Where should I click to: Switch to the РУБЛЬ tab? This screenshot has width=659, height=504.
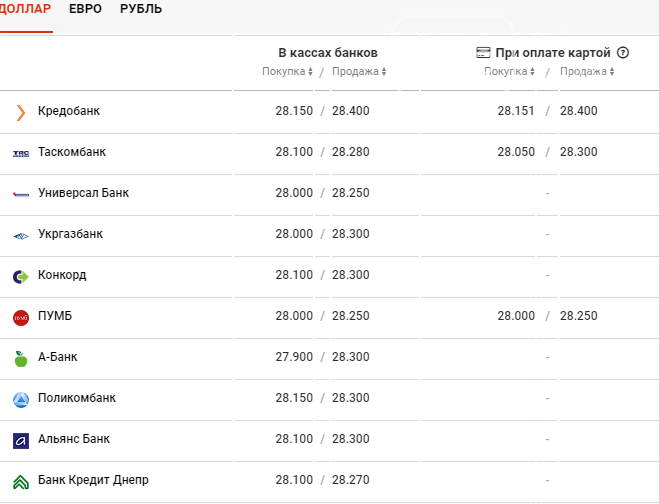(141, 10)
